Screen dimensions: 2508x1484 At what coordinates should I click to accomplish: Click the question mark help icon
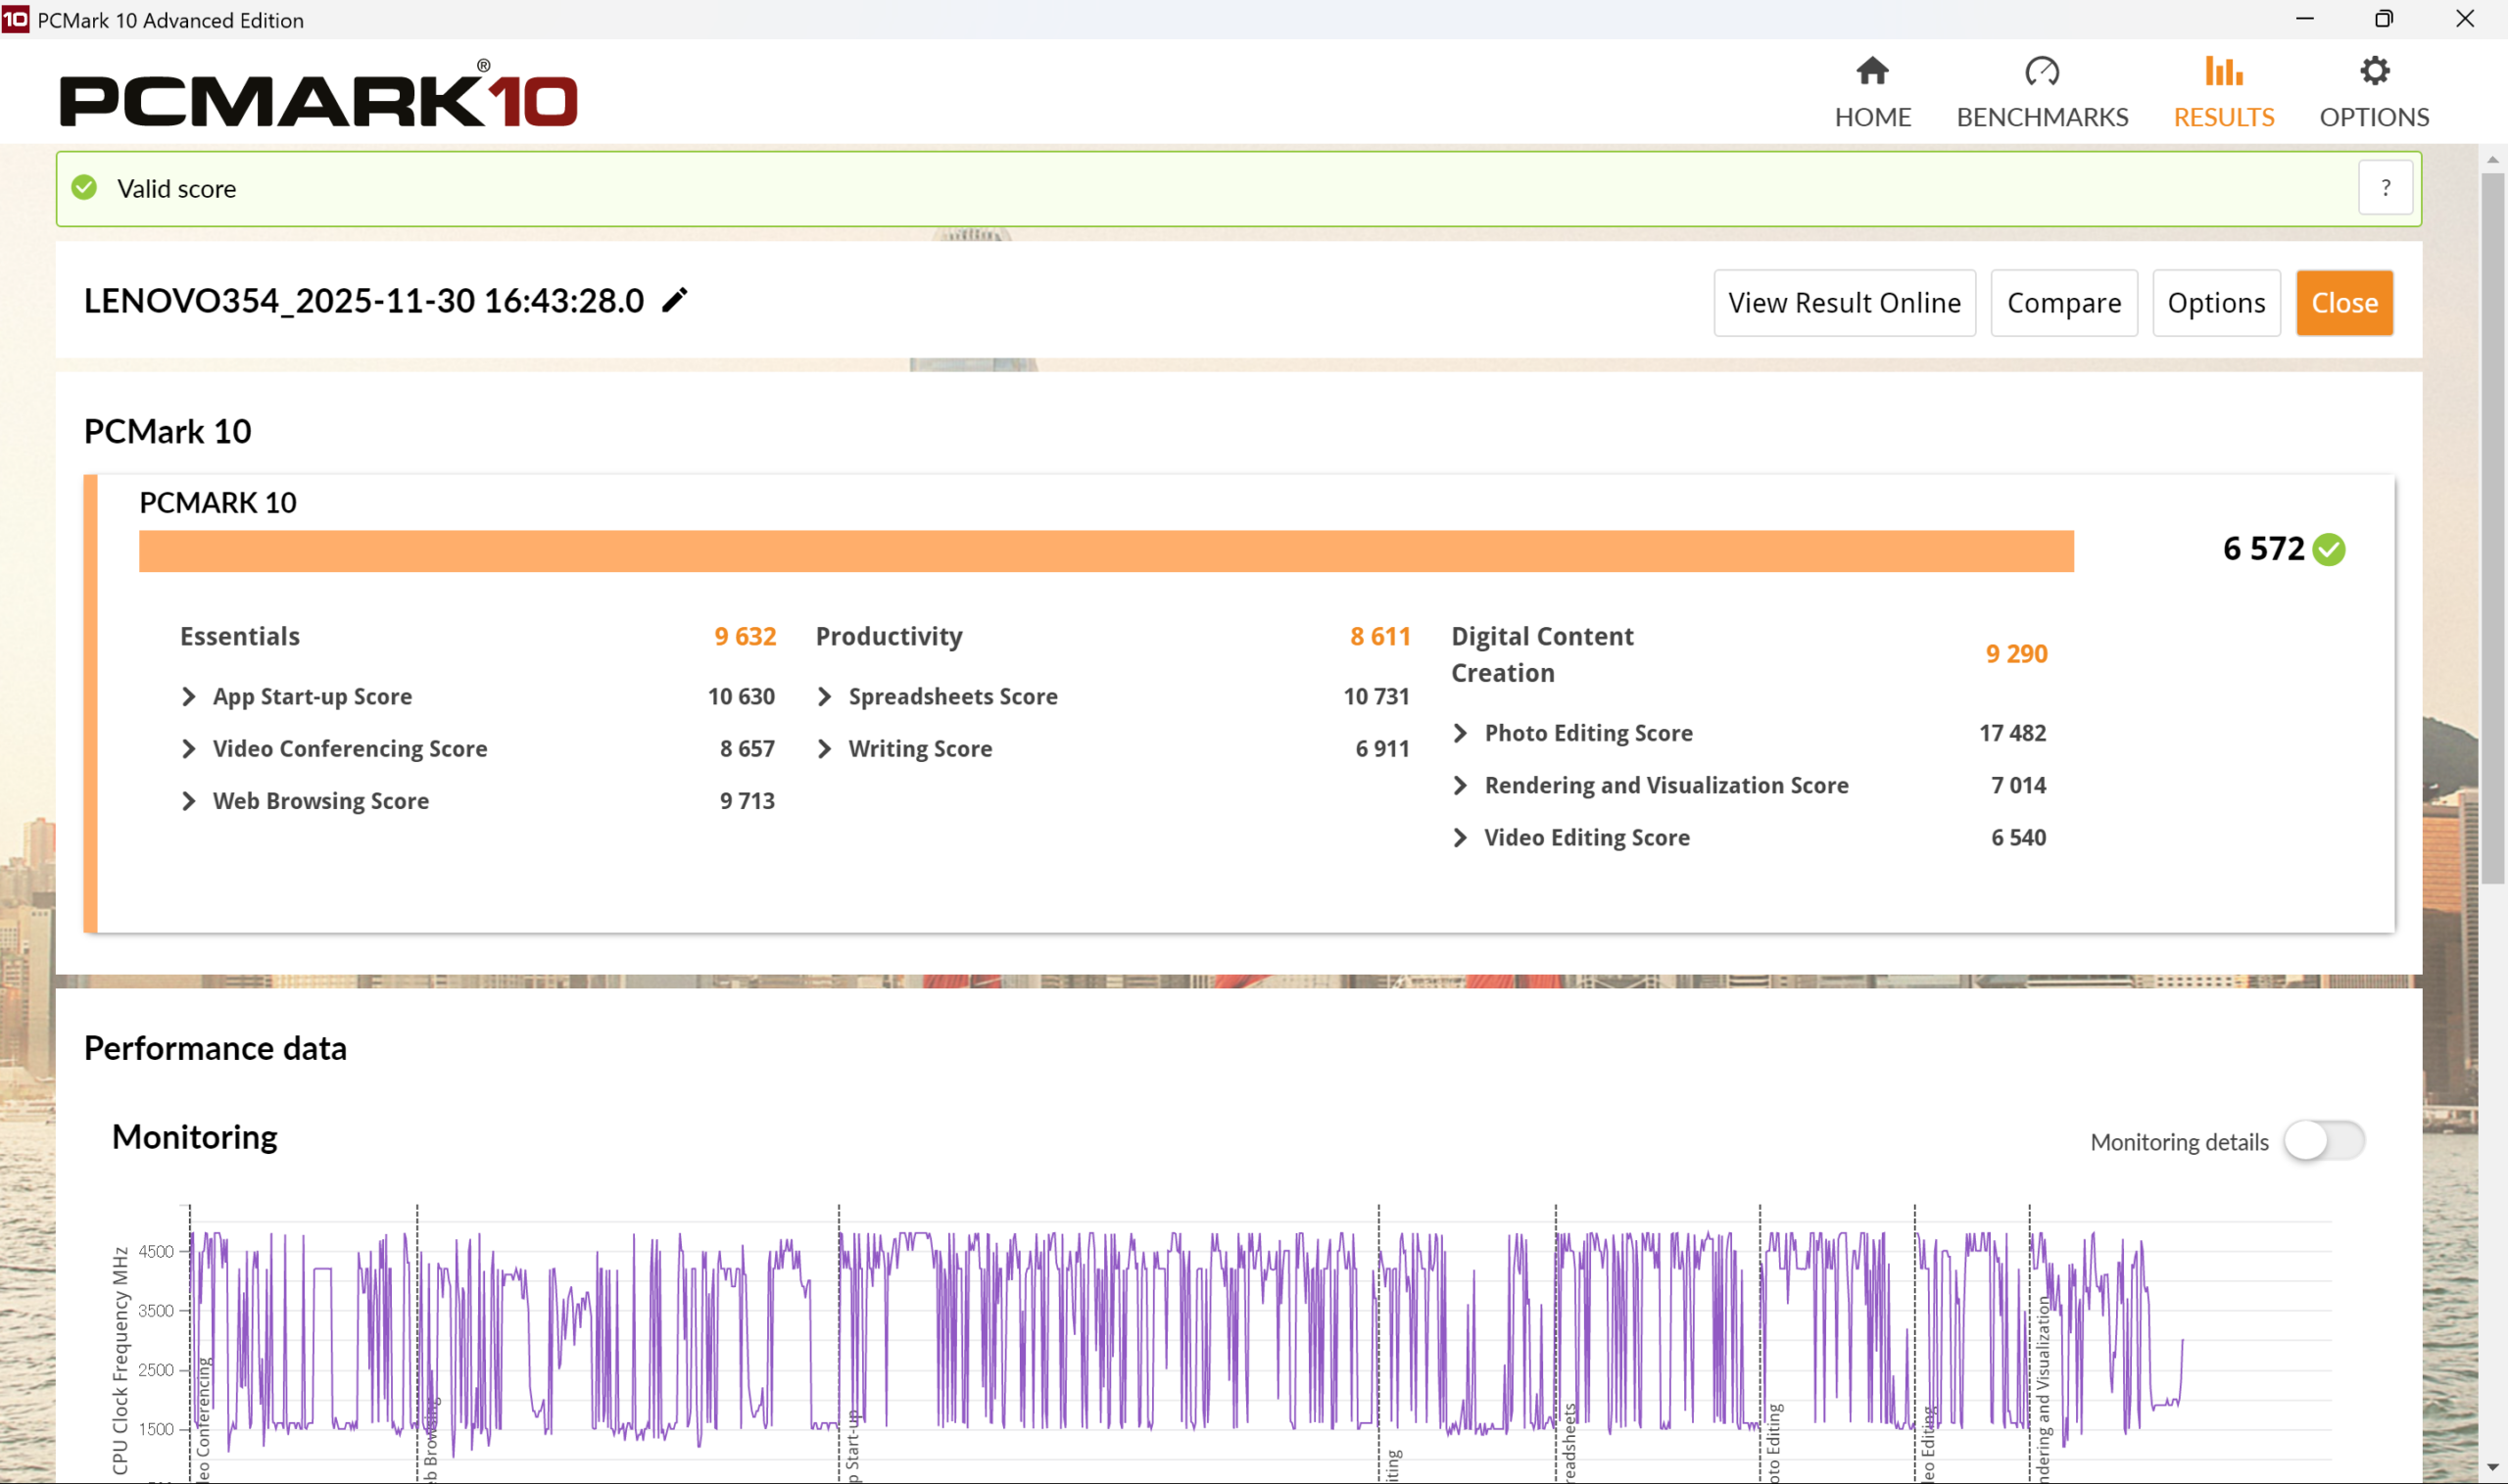click(2385, 188)
